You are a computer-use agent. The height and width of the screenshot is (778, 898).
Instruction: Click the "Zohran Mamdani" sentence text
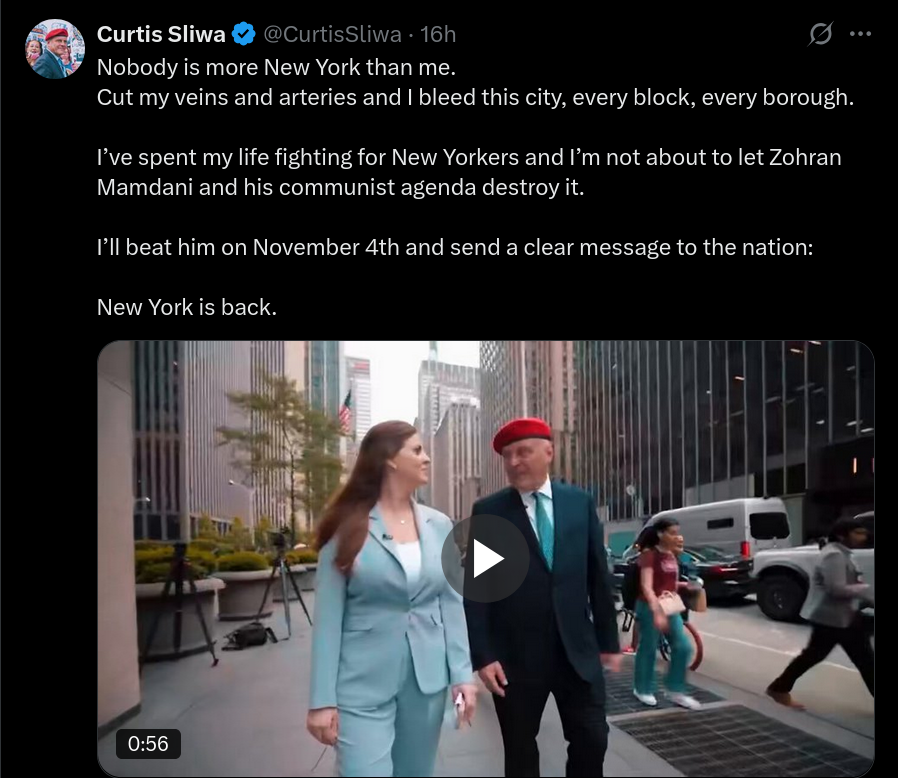pos(469,172)
